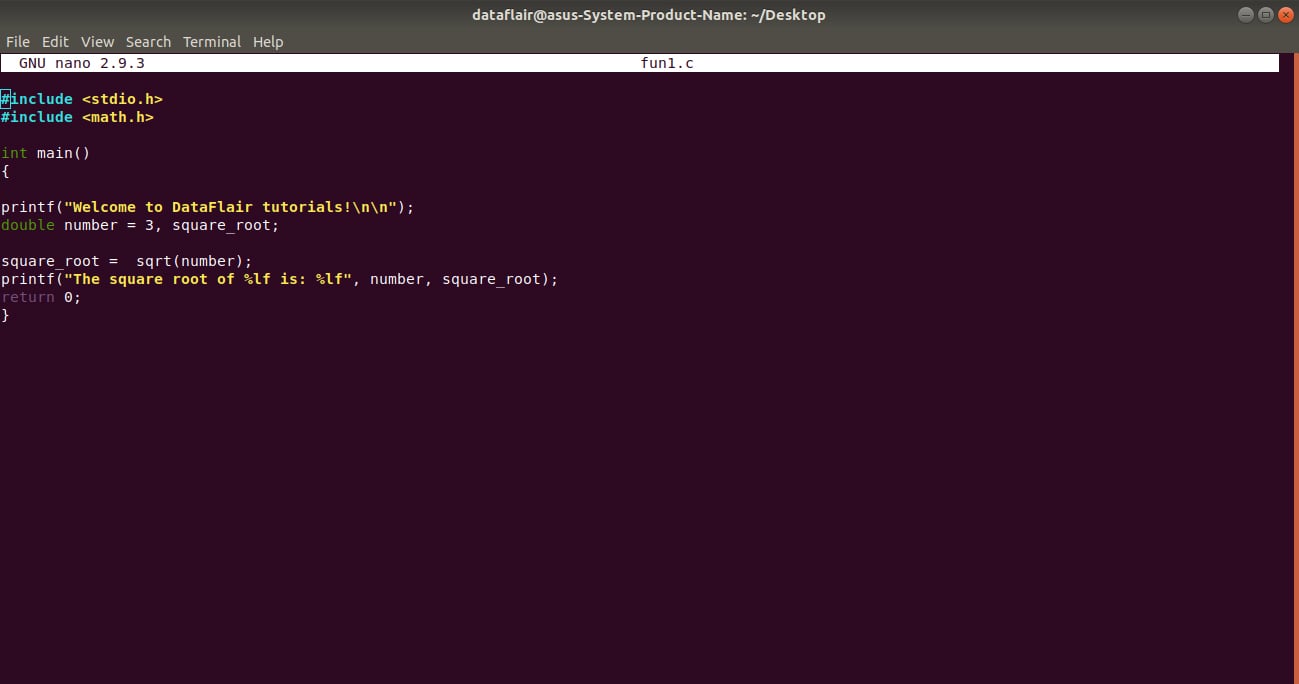Open the File menu
The width and height of the screenshot is (1299, 684).
tap(17, 41)
